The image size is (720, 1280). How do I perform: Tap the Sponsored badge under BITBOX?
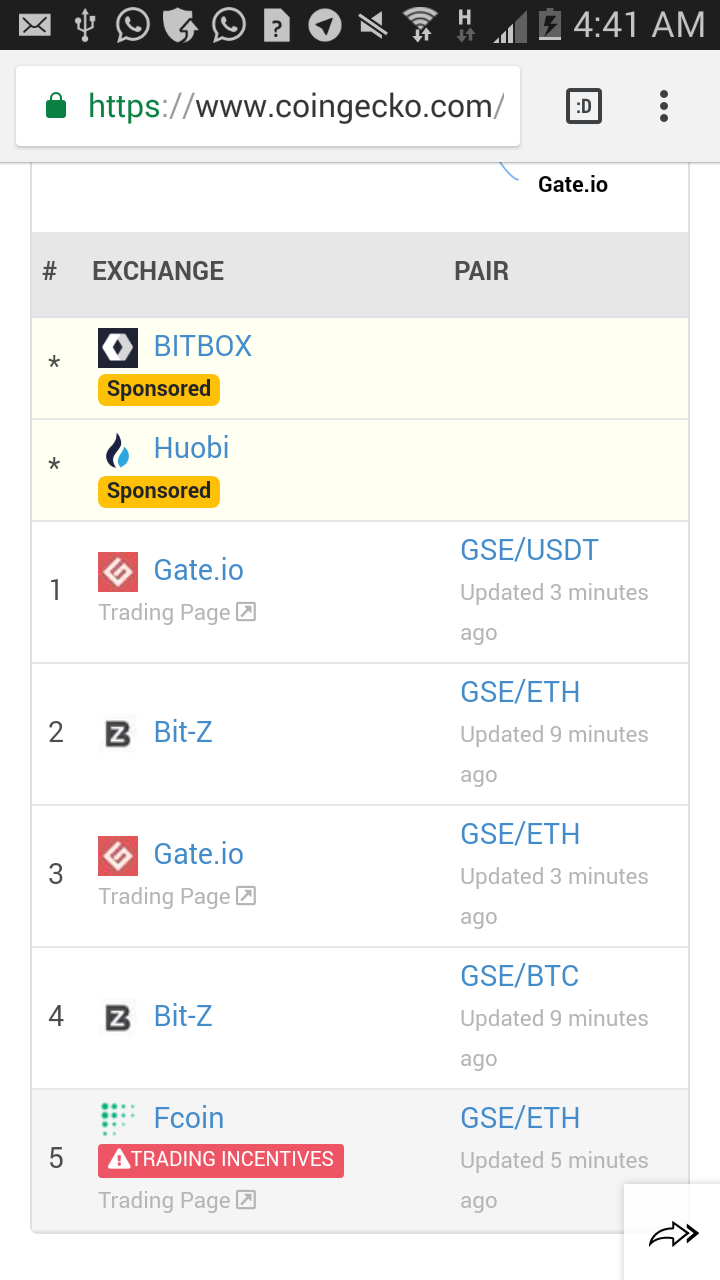[159, 389]
